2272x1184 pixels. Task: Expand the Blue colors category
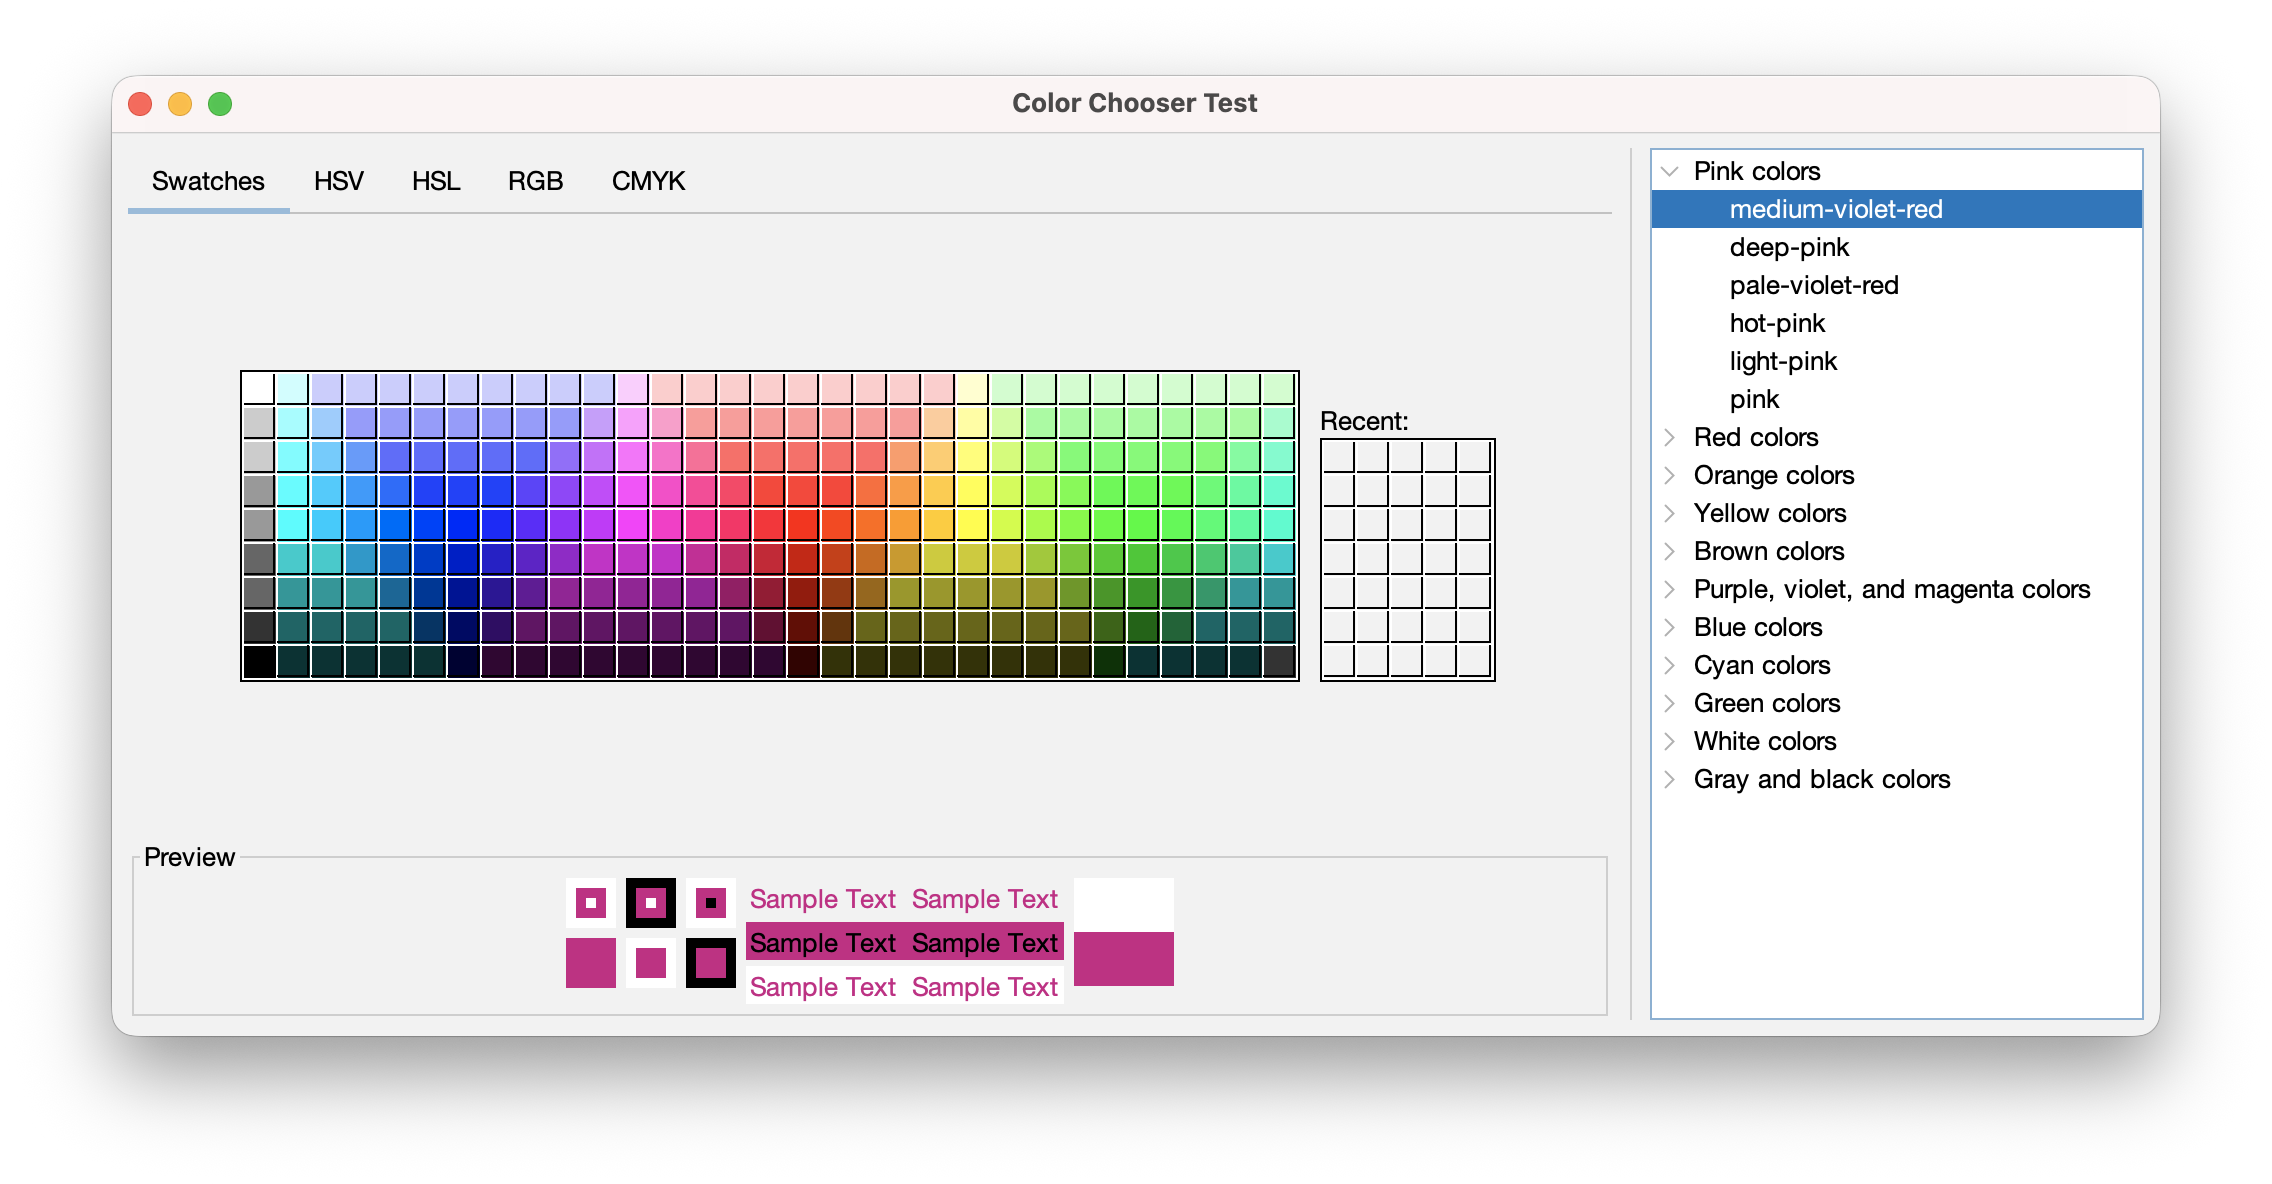coord(1669,627)
